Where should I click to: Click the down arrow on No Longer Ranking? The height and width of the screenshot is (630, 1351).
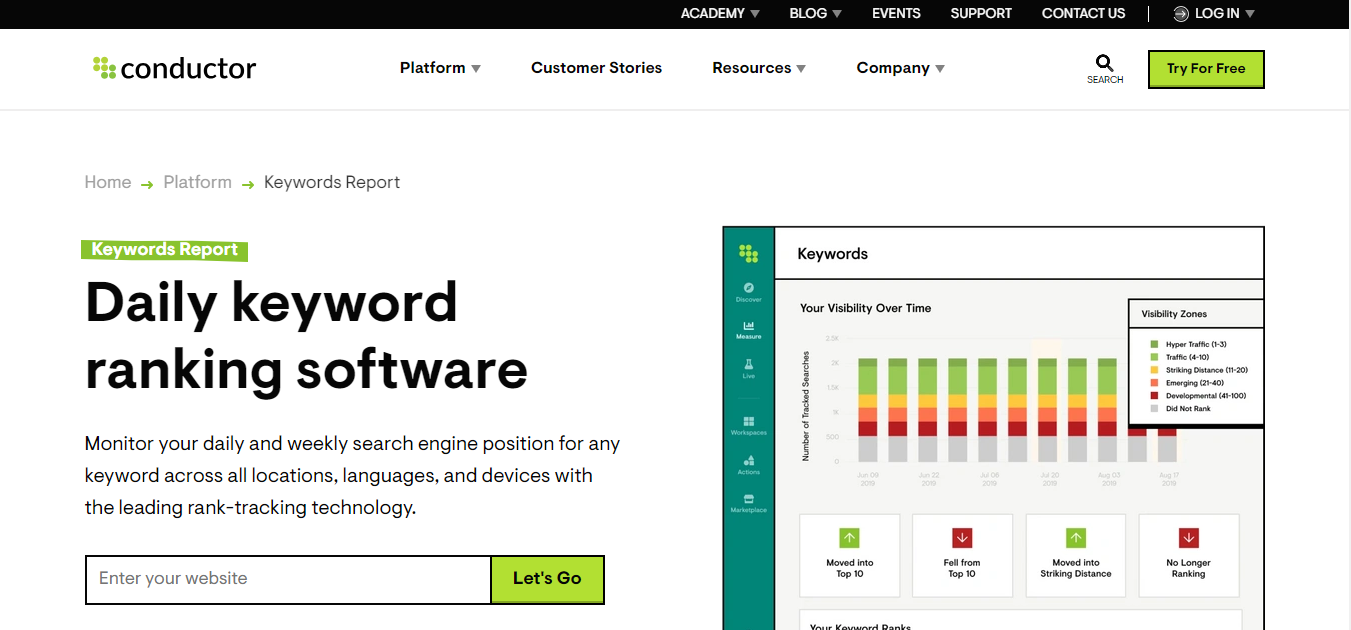1189,538
